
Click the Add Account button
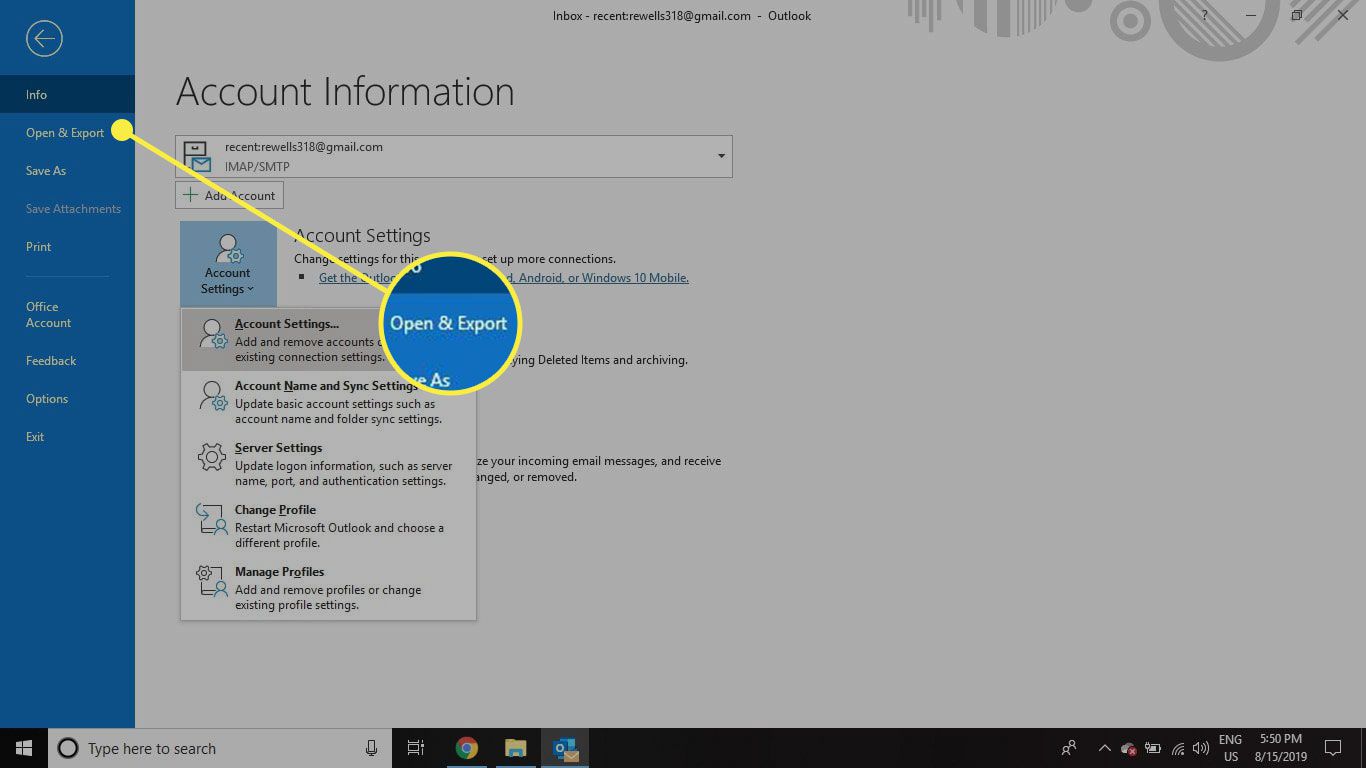[230, 195]
